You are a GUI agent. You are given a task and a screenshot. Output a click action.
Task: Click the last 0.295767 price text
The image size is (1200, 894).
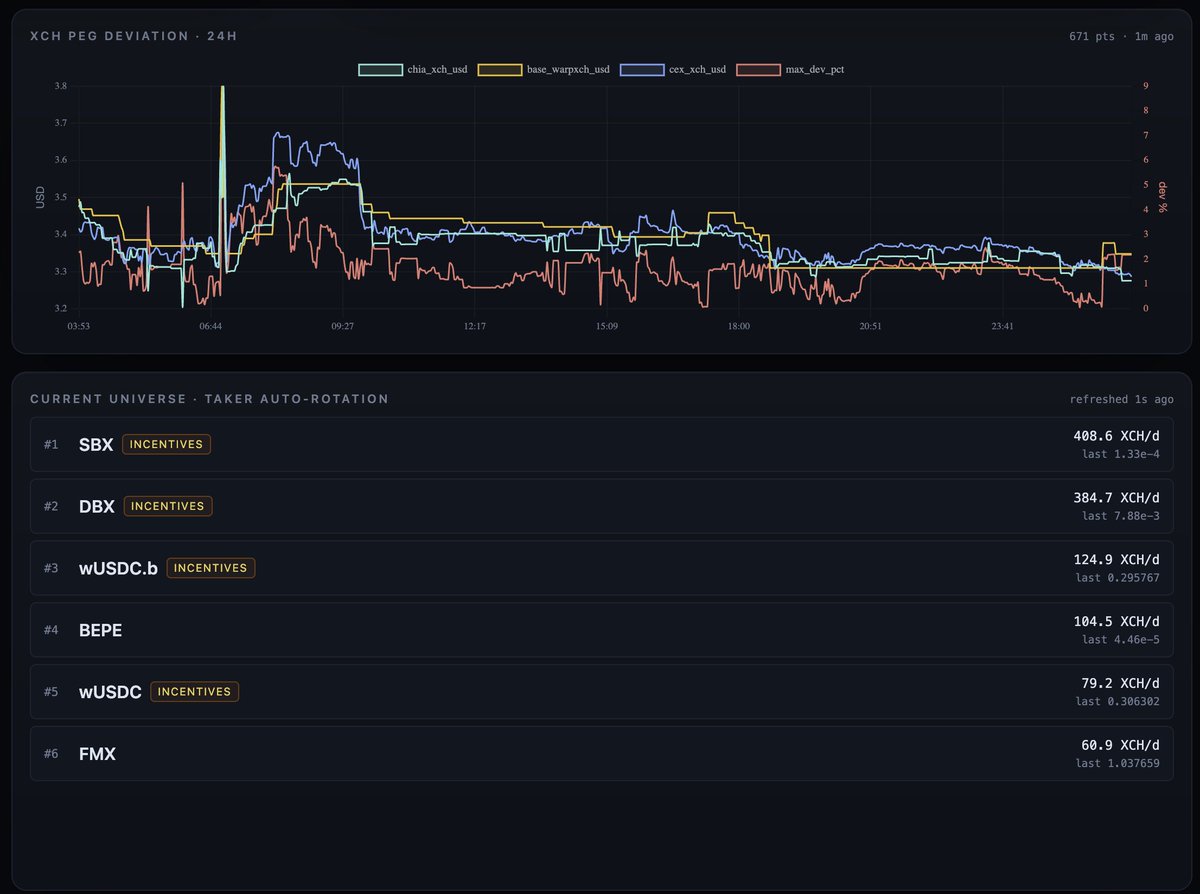pos(1118,578)
